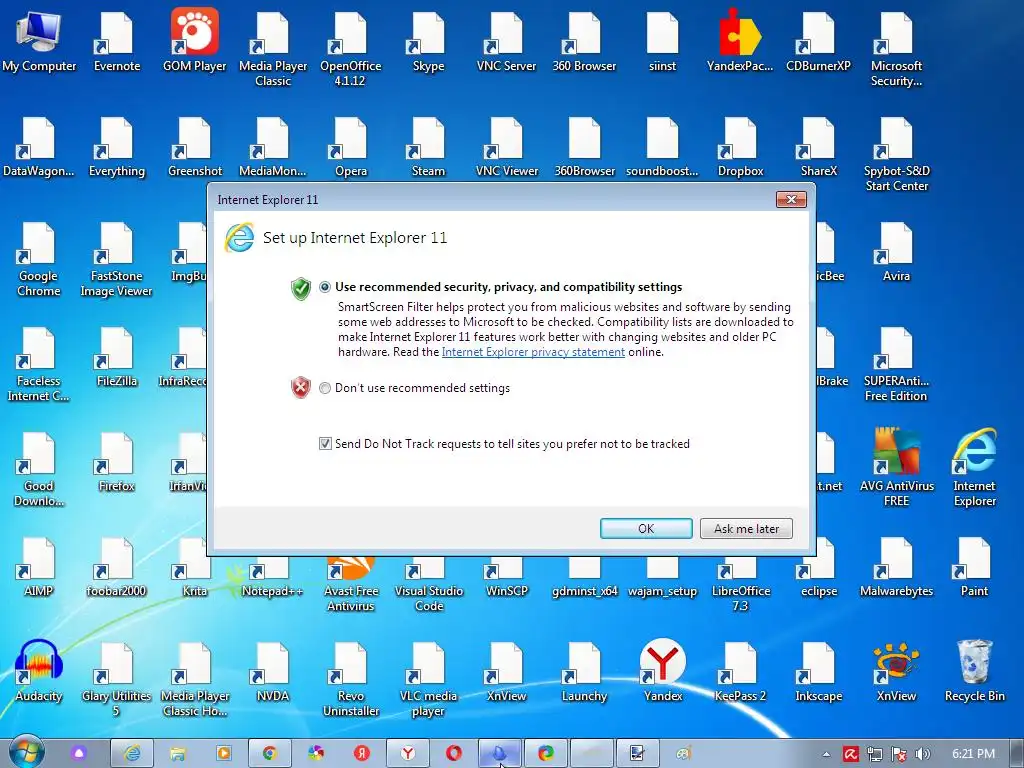1024x768 pixels.
Task: Select the Inkscape desktop shortcut
Action: click(x=818, y=672)
